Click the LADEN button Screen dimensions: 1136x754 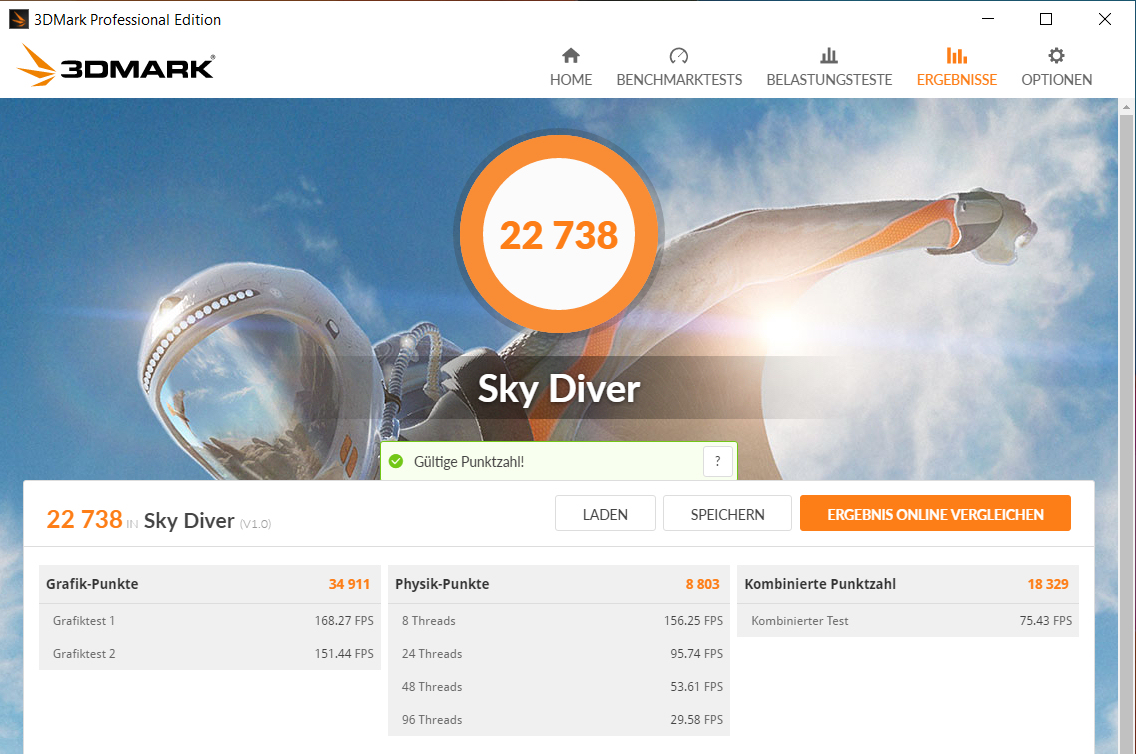point(605,514)
